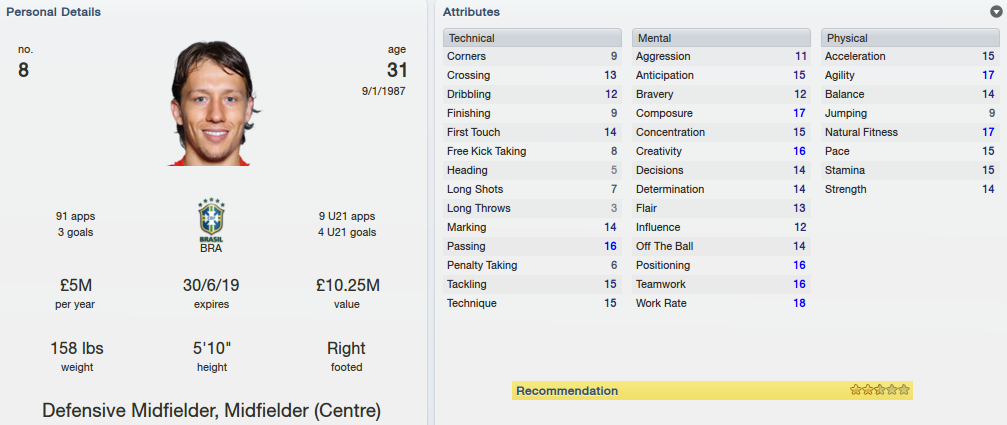Viewport: 1007px width, 425px height.
Task: Select the Work Rate attribute row
Action: 721,304
